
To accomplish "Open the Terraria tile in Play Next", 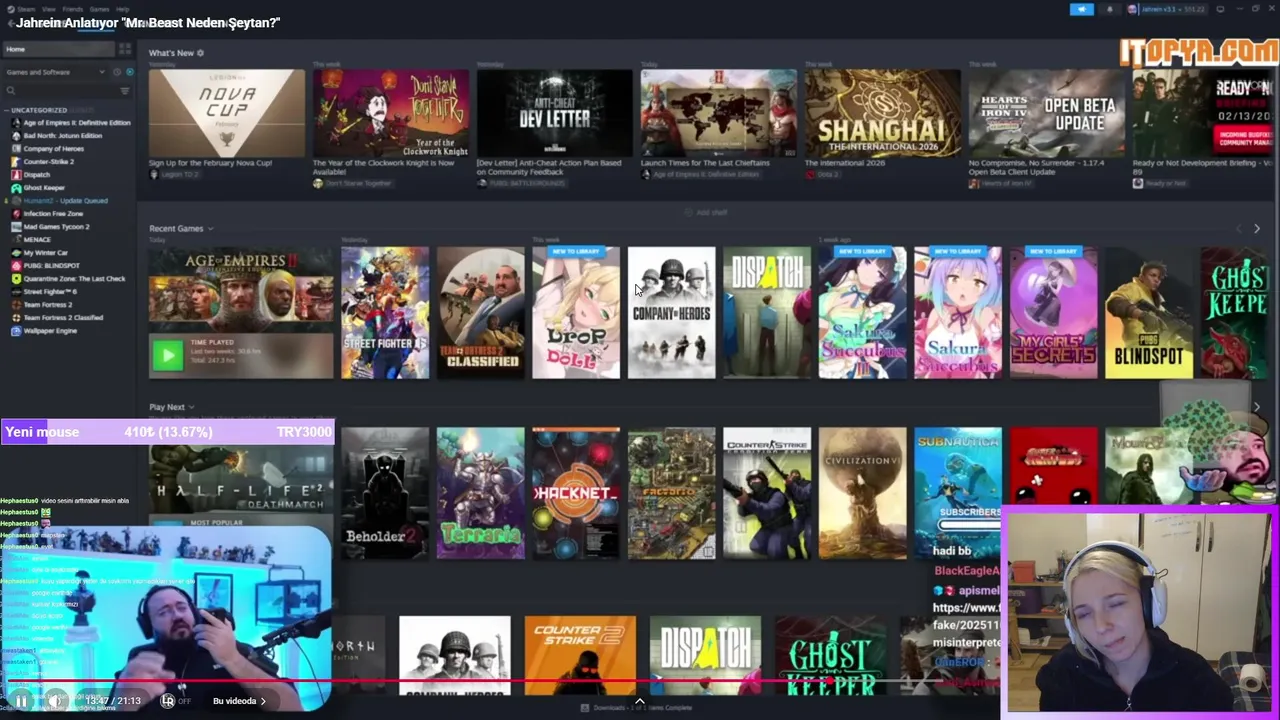I will pyautogui.click(x=480, y=493).
